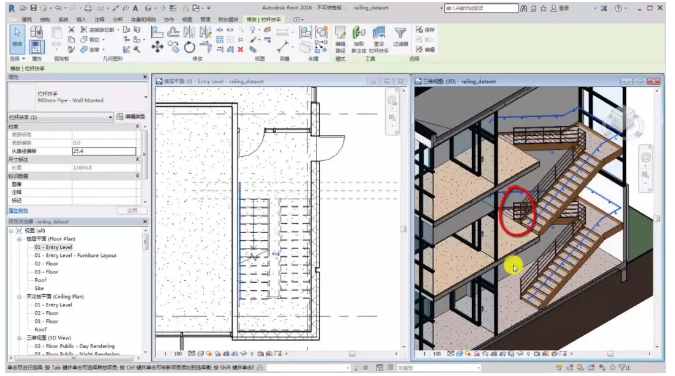Viewport: 675px width, 376px height.
Task: Select the Rotate tool (circular arrow icon)
Action: [189, 47]
